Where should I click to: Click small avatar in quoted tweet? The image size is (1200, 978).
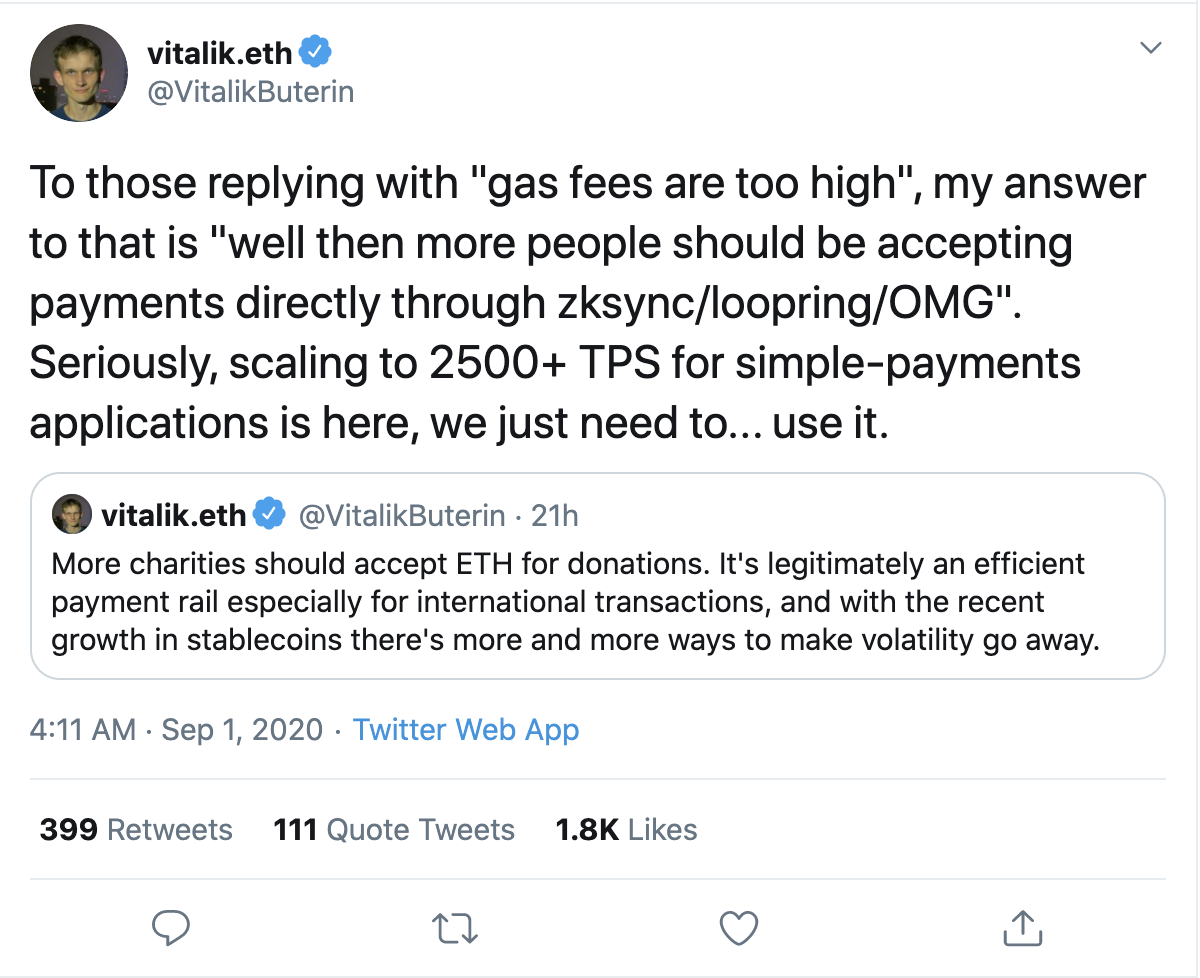(72, 515)
